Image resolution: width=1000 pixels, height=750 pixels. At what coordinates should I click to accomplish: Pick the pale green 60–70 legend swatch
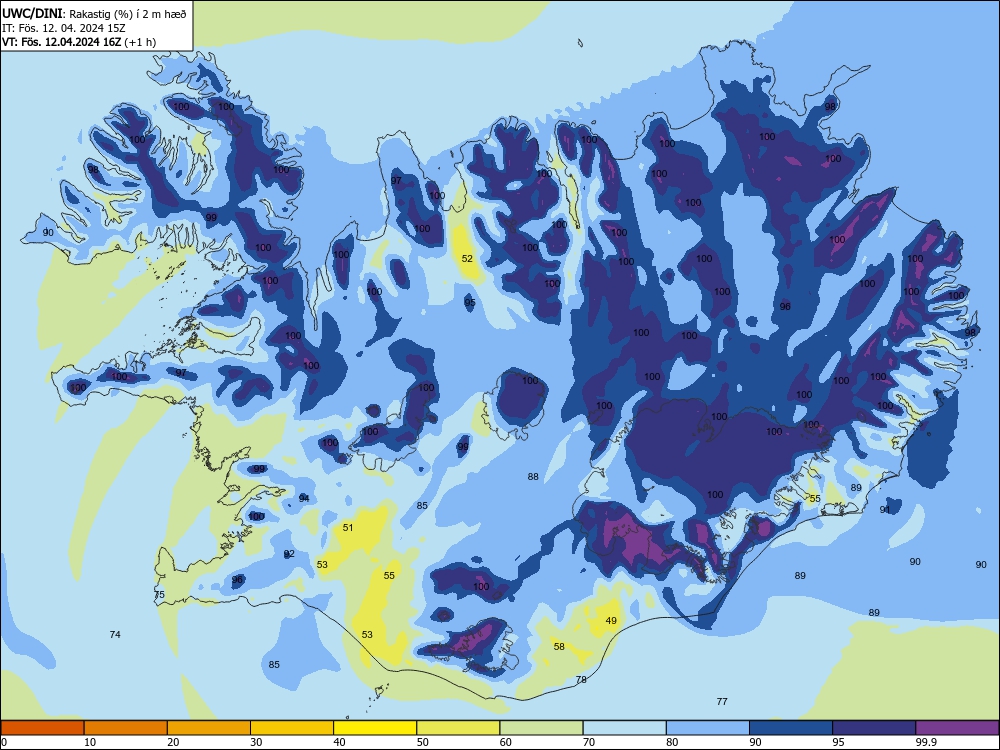coord(541,728)
